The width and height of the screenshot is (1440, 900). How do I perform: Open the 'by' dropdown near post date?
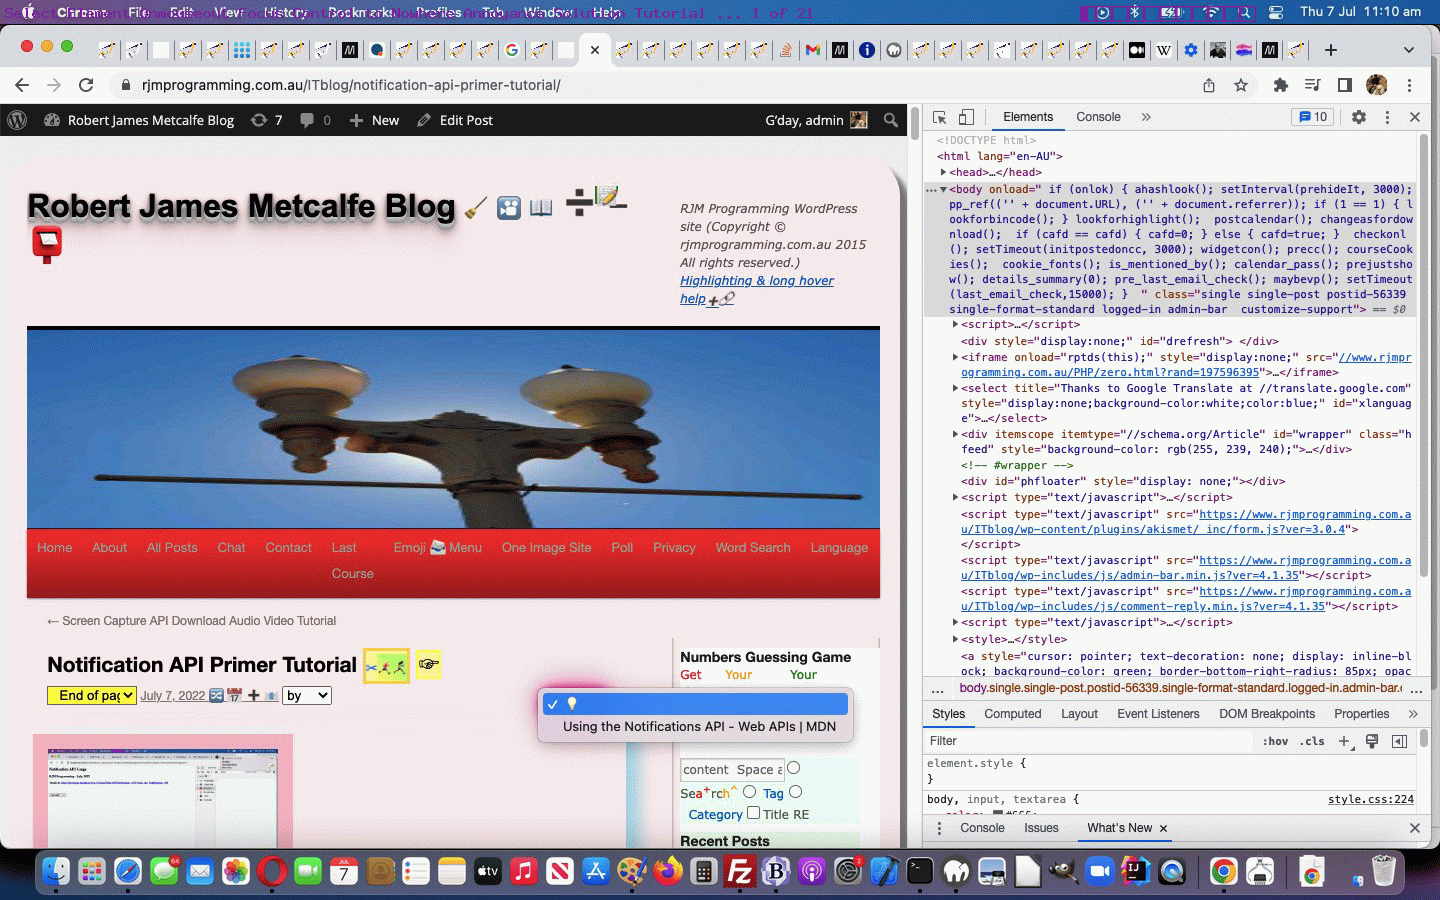point(306,695)
